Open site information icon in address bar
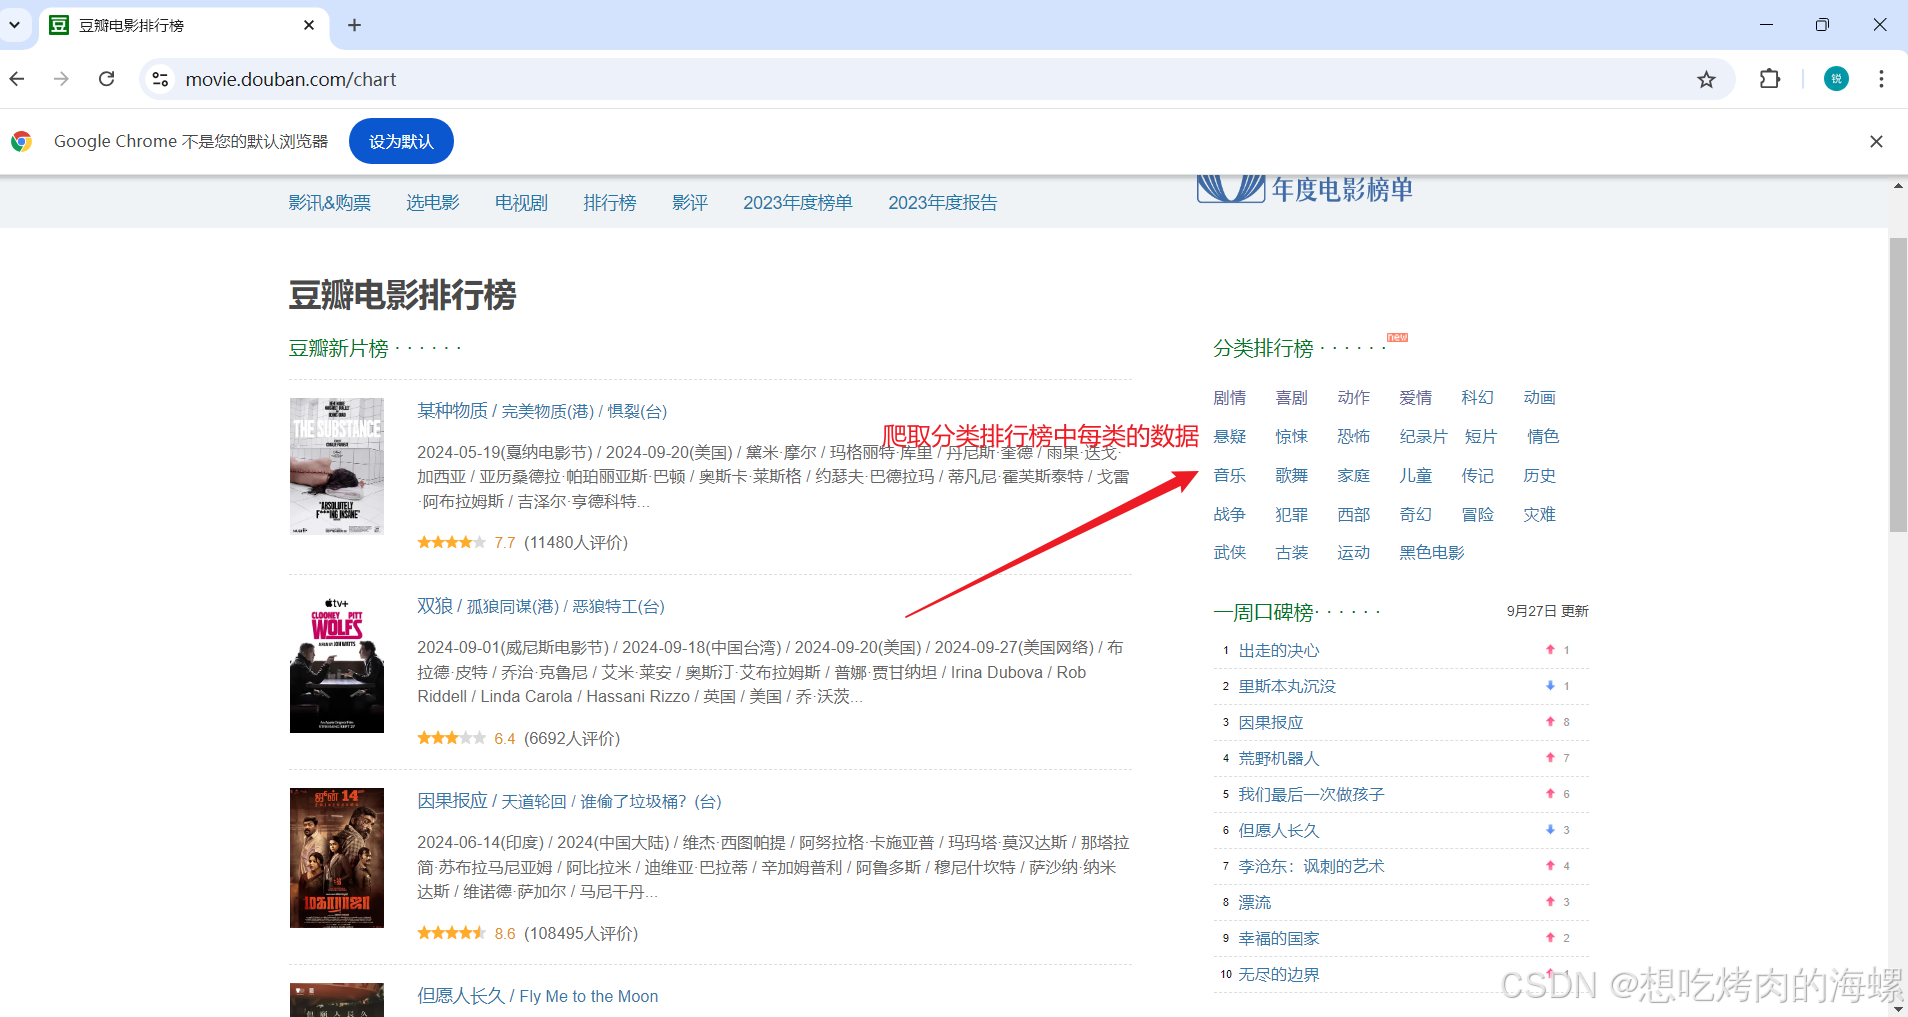Viewport: 1908px width, 1017px height. [x=160, y=79]
